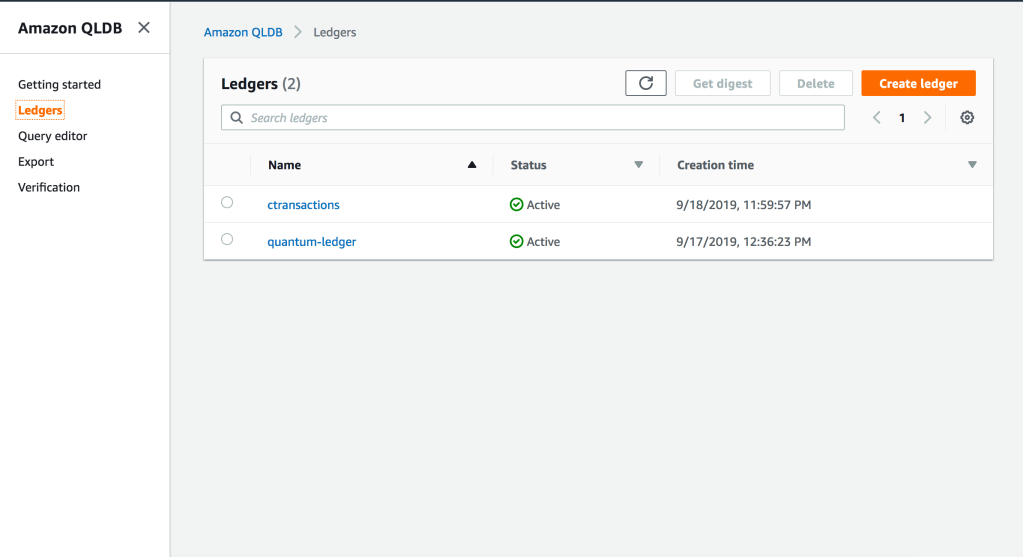
Task: Click the quantum-ledger Active status icon
Action: click(x=517, y=242)
